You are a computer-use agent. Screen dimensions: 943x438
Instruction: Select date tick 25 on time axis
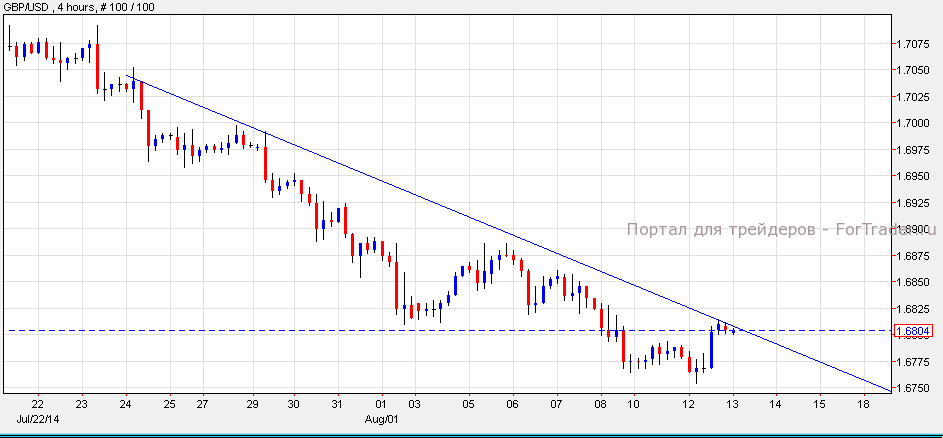(170, 404)
